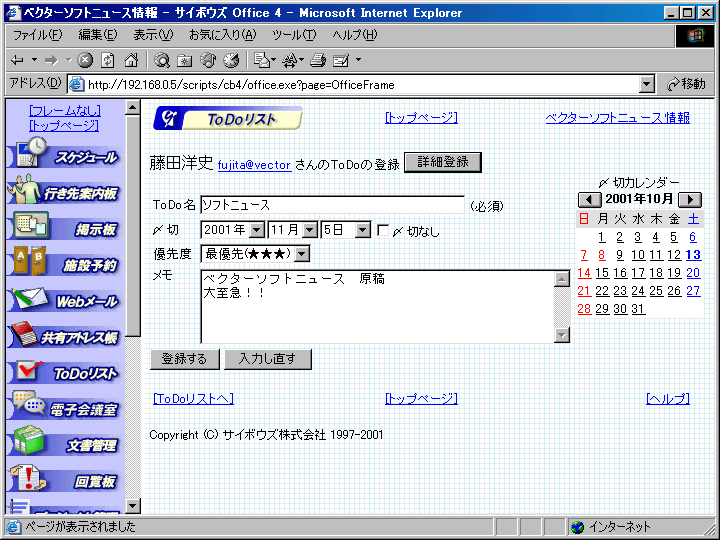The image size is (720, 540).
Task: Open the fujita@vector email link
Action: (254, 165)
